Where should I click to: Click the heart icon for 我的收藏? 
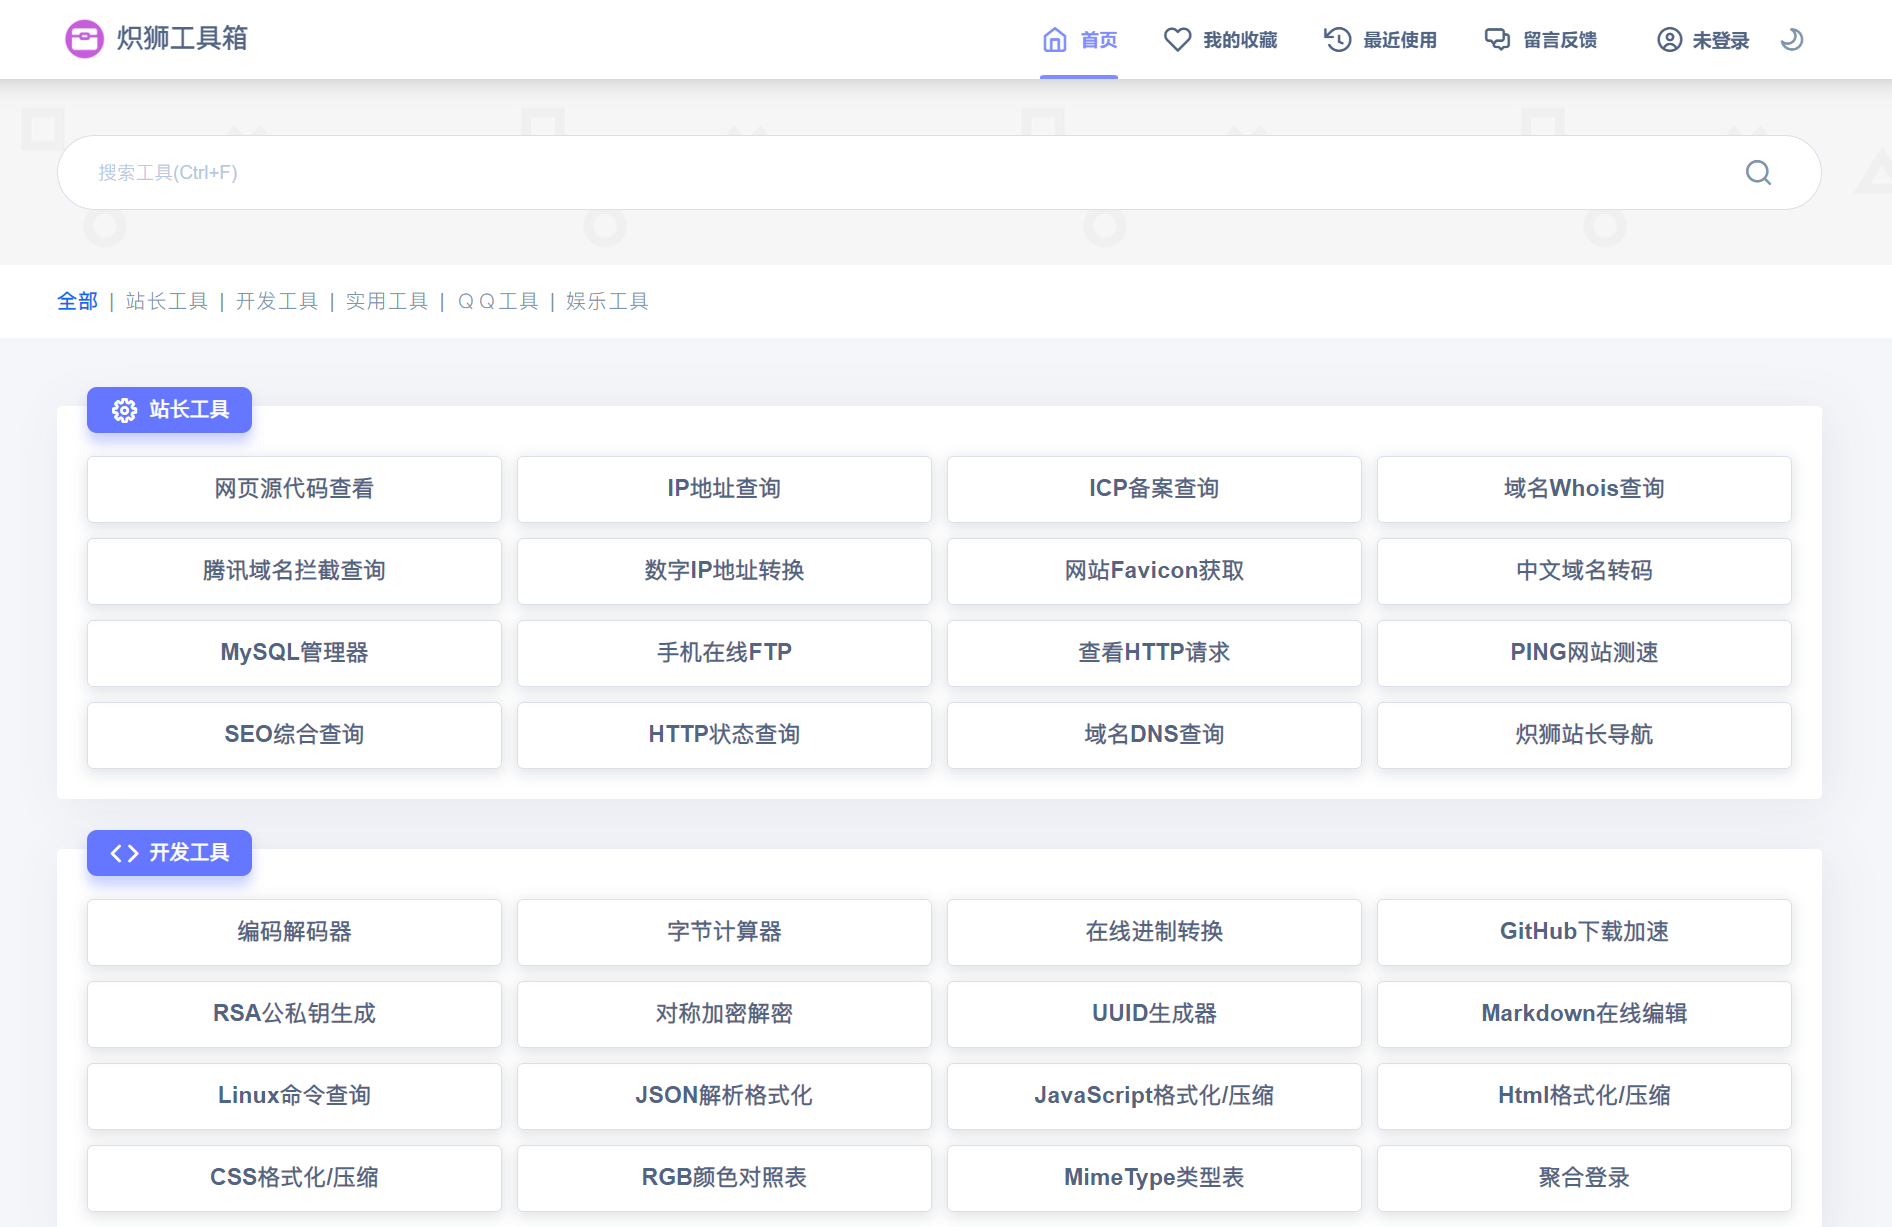(x=1177, y=40)
